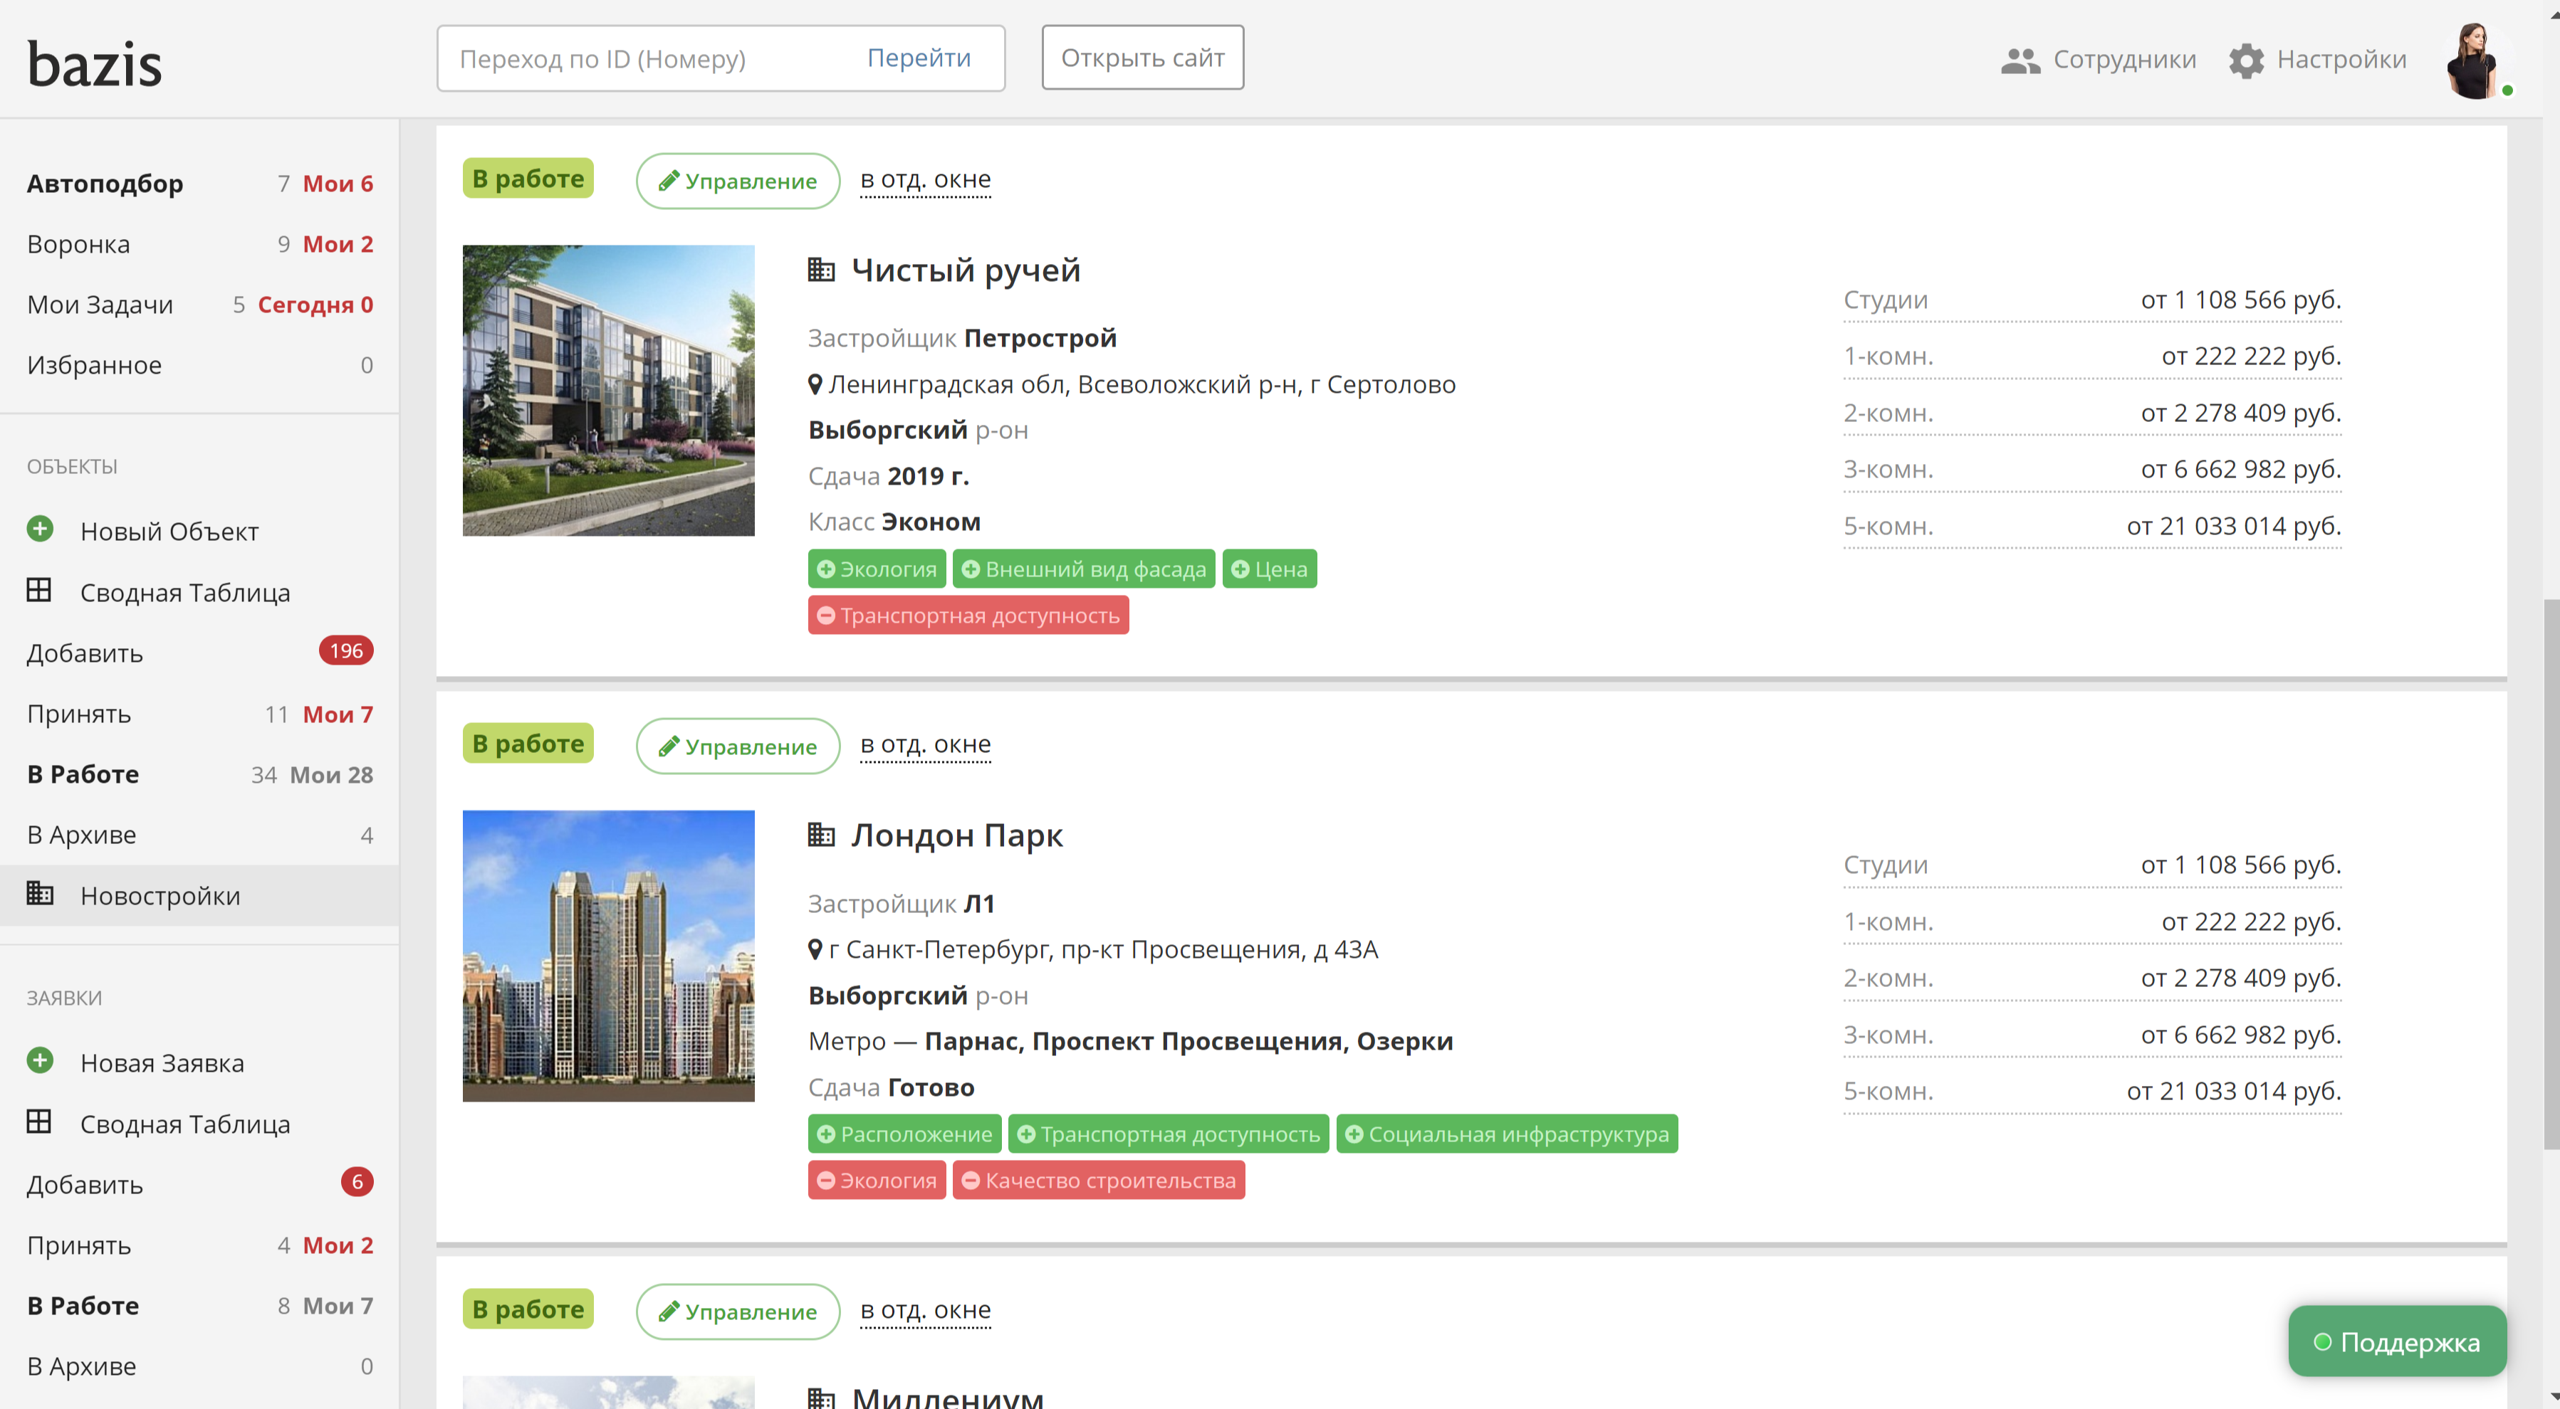Click green plus icon beside Новый Объект
Screen dimensions: 2560x1409
[40, 529]
